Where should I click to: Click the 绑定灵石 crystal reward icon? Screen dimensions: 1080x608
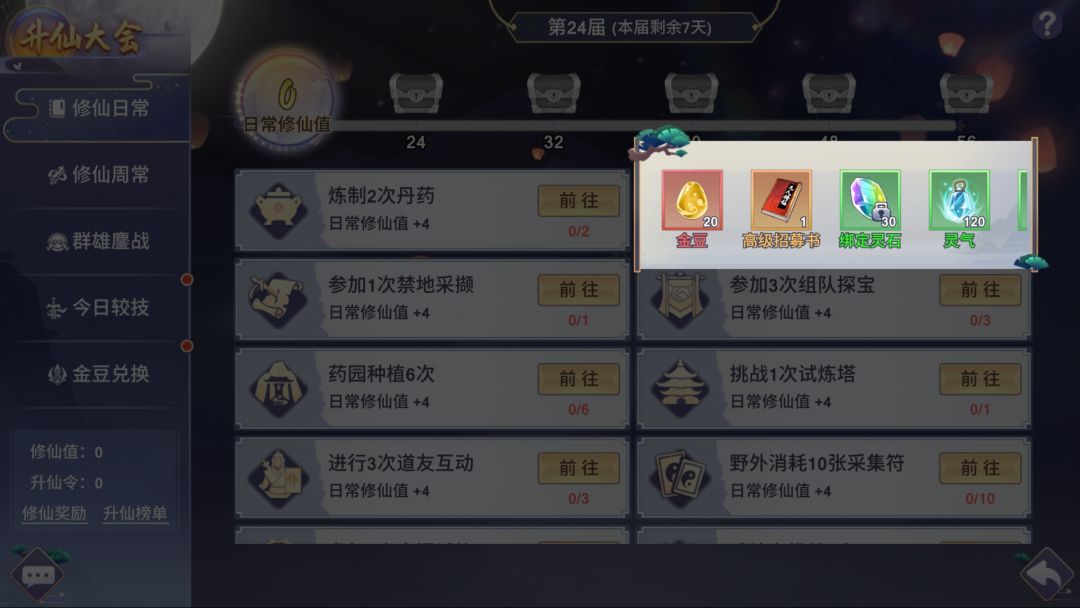(x=870, y=200)
